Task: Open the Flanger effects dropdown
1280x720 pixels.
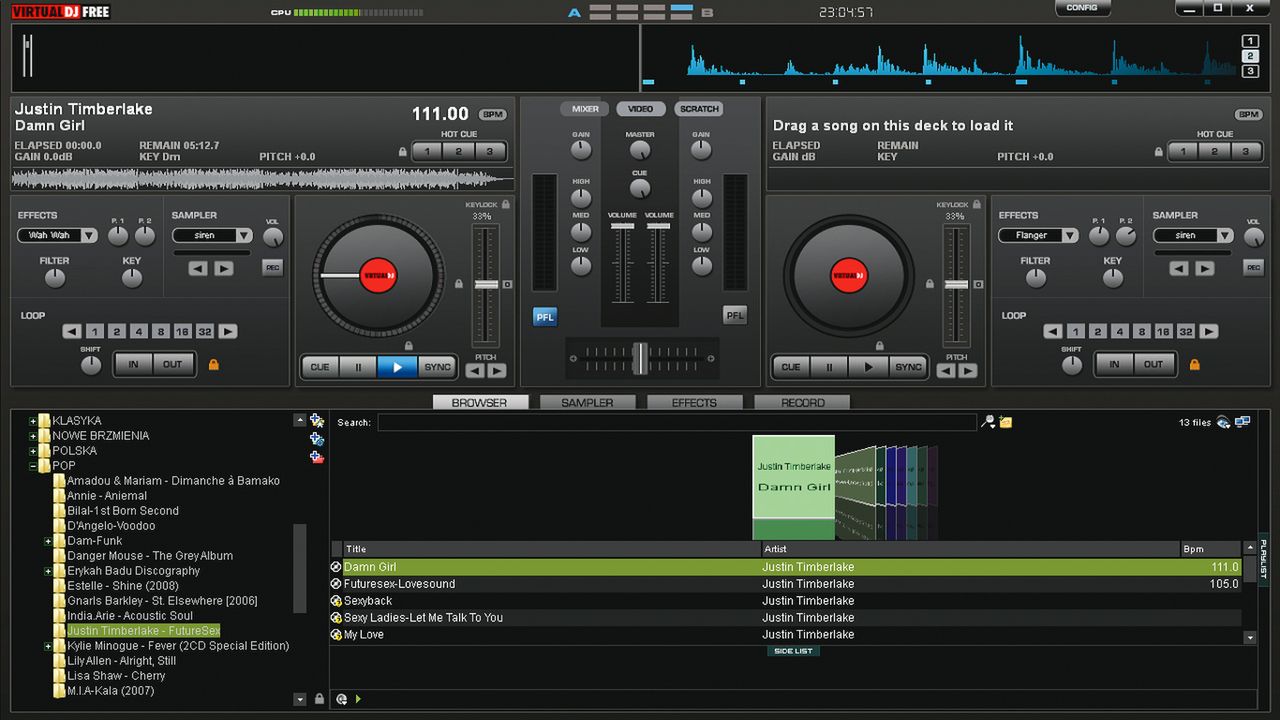Action: 1070,236
